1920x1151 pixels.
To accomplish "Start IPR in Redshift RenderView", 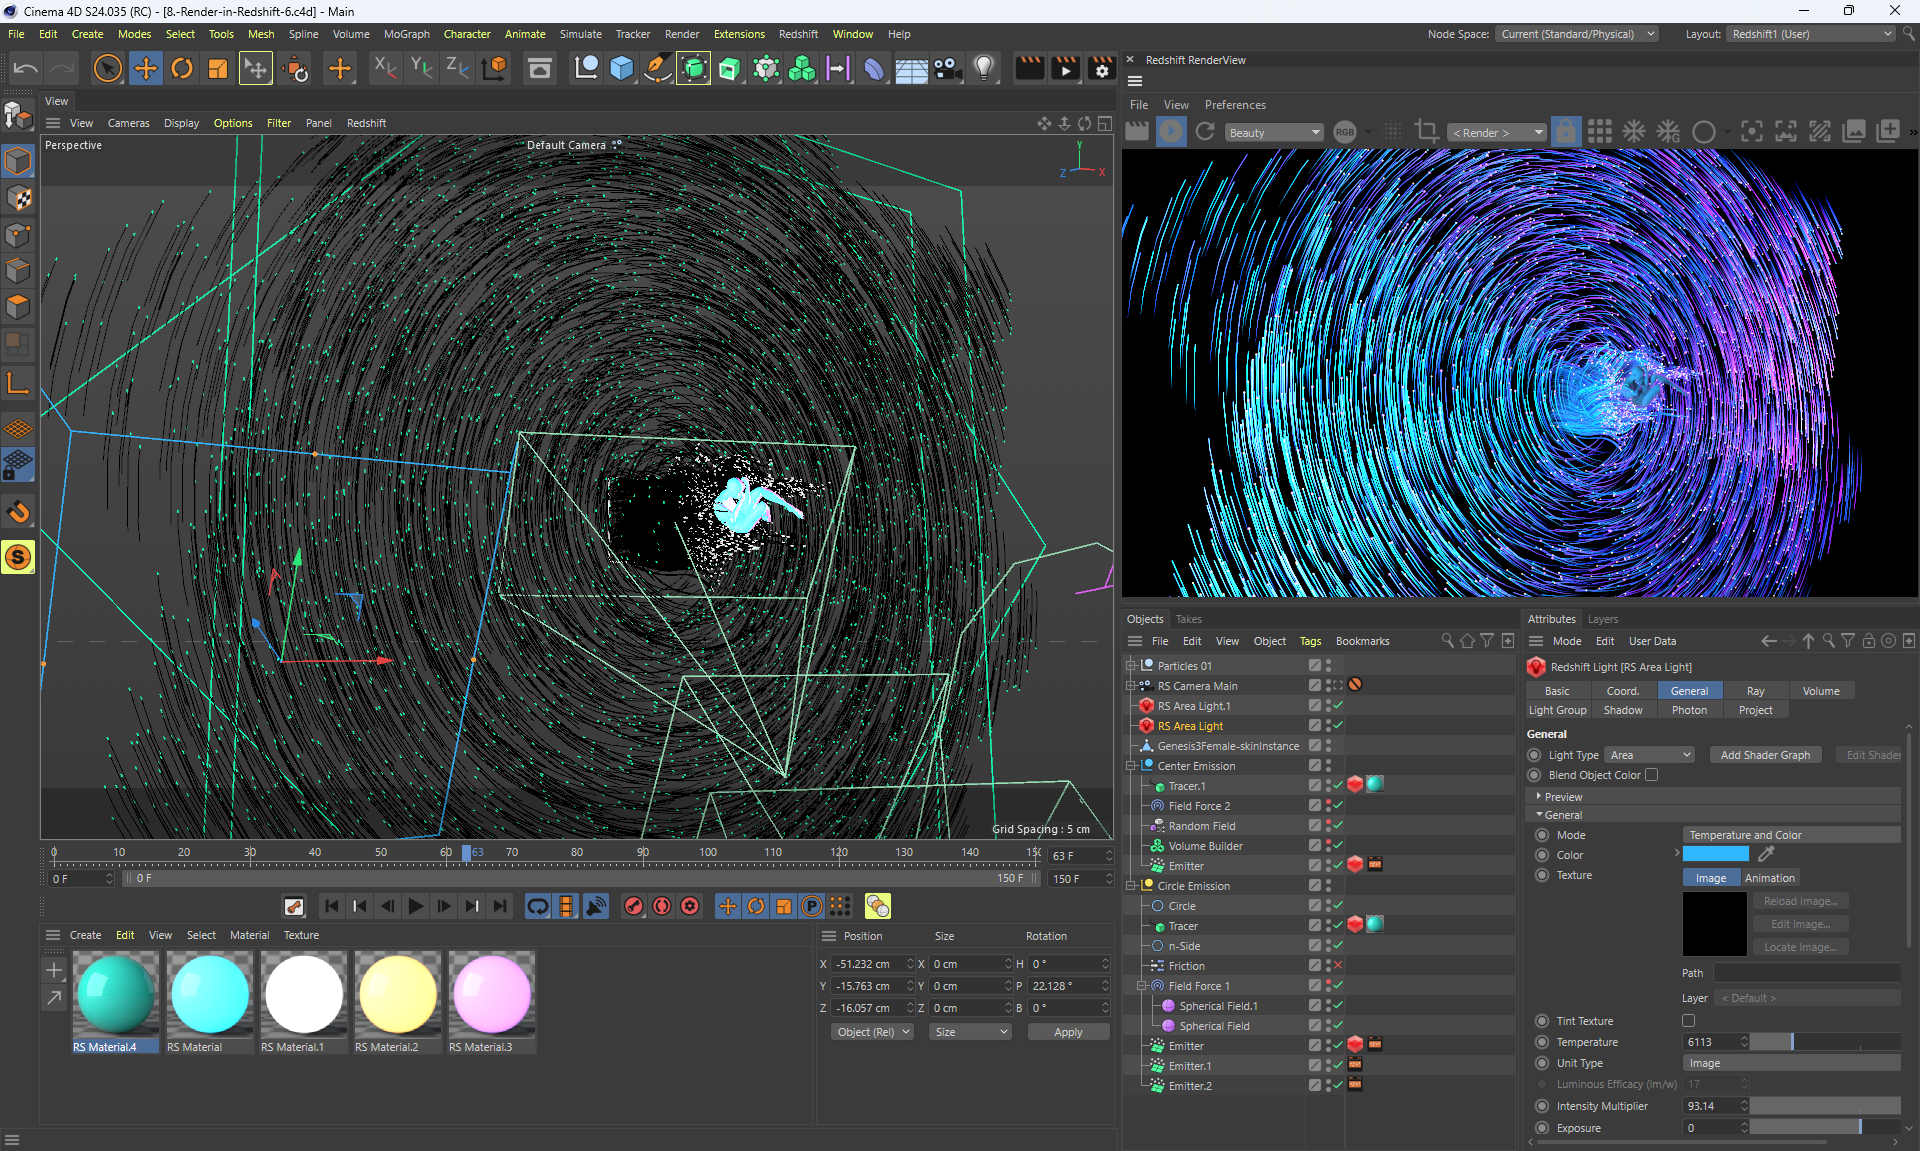I will pyautogui.click(x=1171, y=132).
